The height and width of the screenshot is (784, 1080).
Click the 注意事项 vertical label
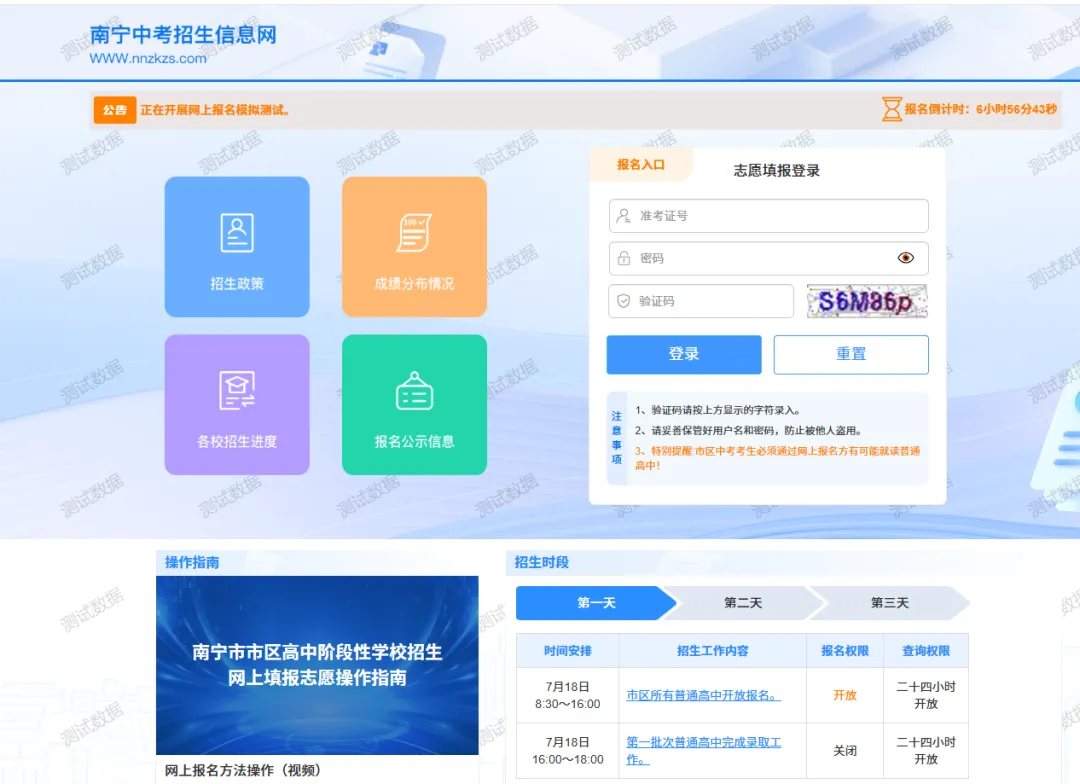pos(616,437)
